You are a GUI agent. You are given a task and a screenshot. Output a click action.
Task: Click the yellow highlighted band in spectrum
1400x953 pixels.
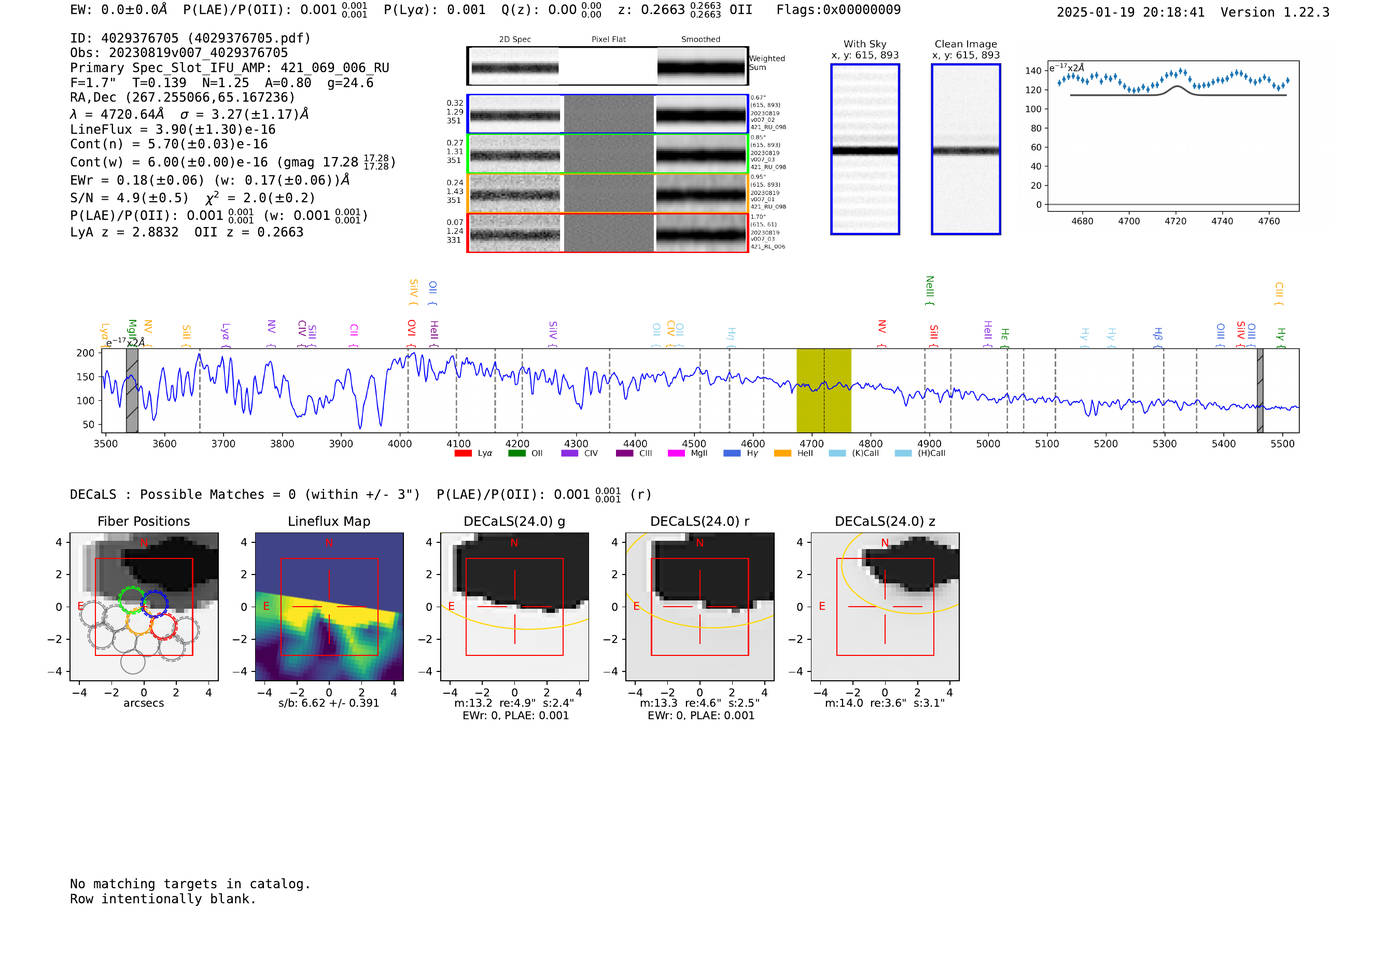tap(824, 390)
